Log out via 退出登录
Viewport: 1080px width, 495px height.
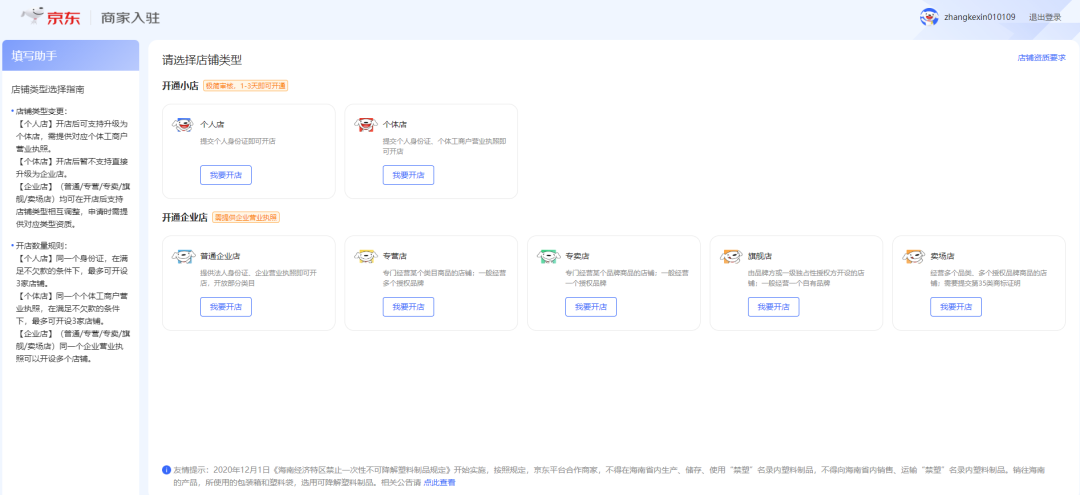click(x=1045, y=17)
